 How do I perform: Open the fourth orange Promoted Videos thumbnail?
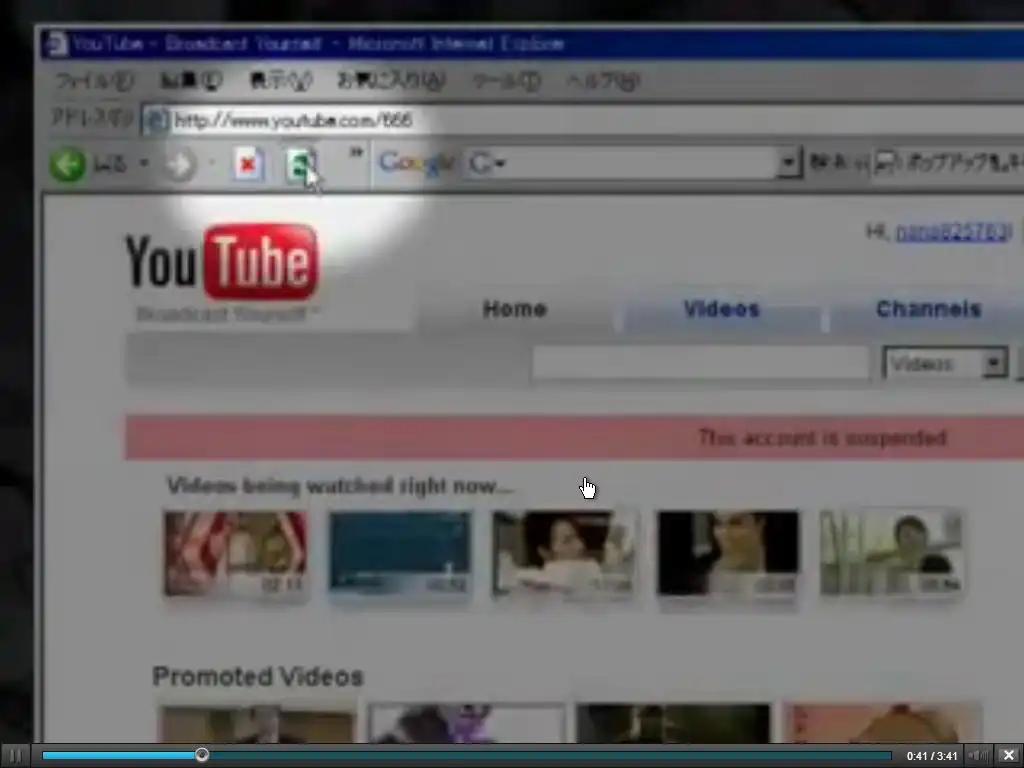(883, 723)
